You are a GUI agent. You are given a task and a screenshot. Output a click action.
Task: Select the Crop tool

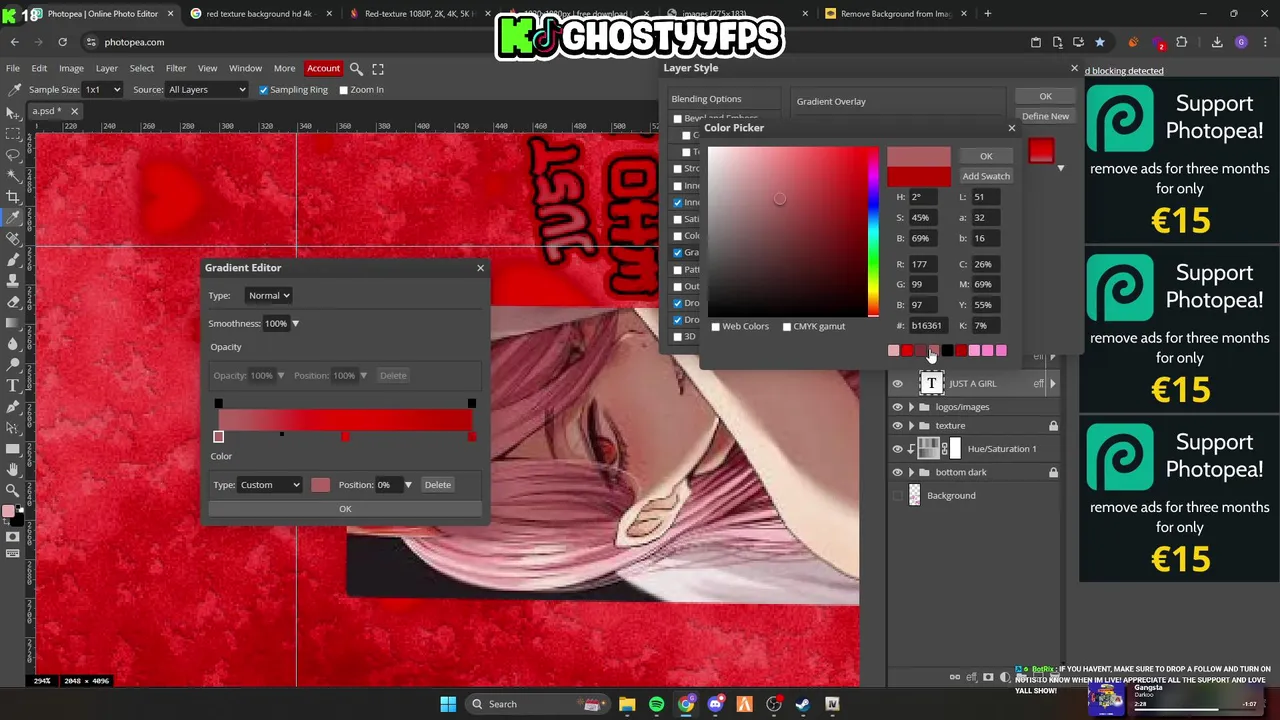(13, 196)
